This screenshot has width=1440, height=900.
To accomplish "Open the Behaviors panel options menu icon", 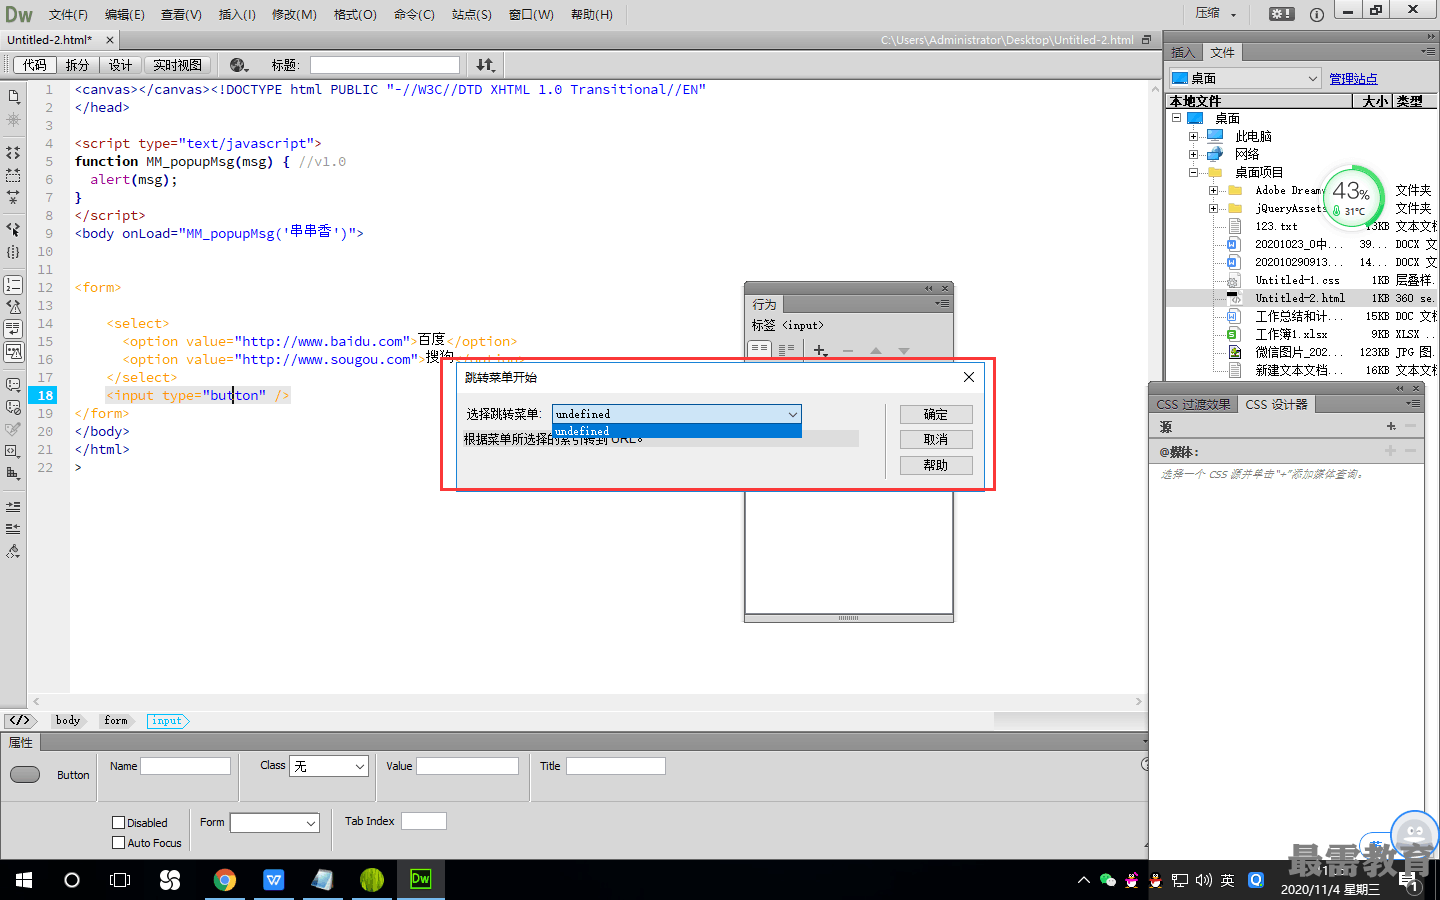I will (x=942, y=303).
